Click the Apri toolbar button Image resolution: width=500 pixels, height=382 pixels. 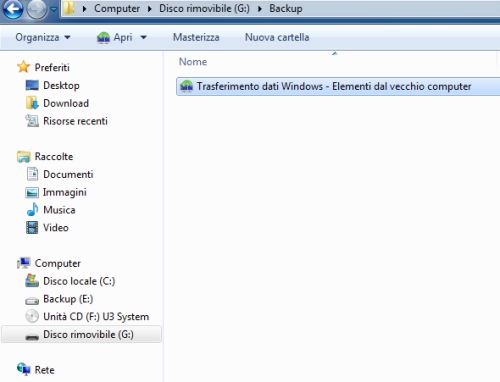[123, 37]
